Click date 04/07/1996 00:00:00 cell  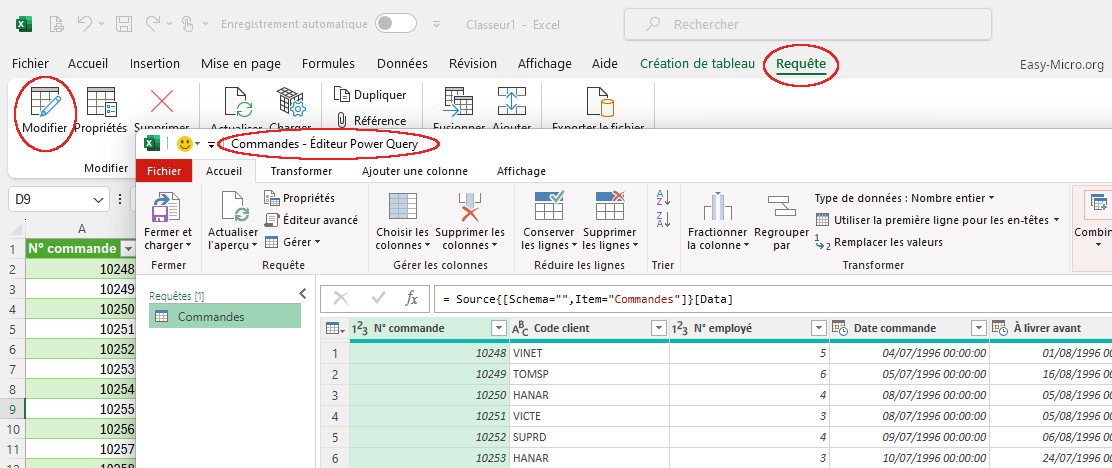point(909,352)
